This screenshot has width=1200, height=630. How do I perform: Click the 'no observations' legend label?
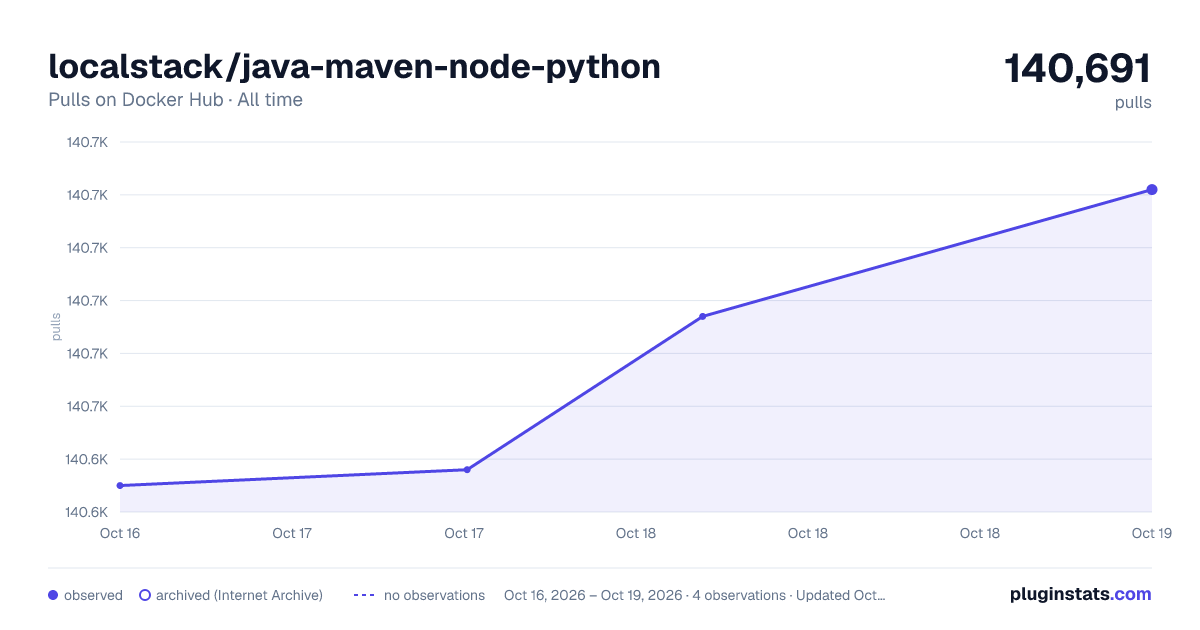click(x=434, y=595)
